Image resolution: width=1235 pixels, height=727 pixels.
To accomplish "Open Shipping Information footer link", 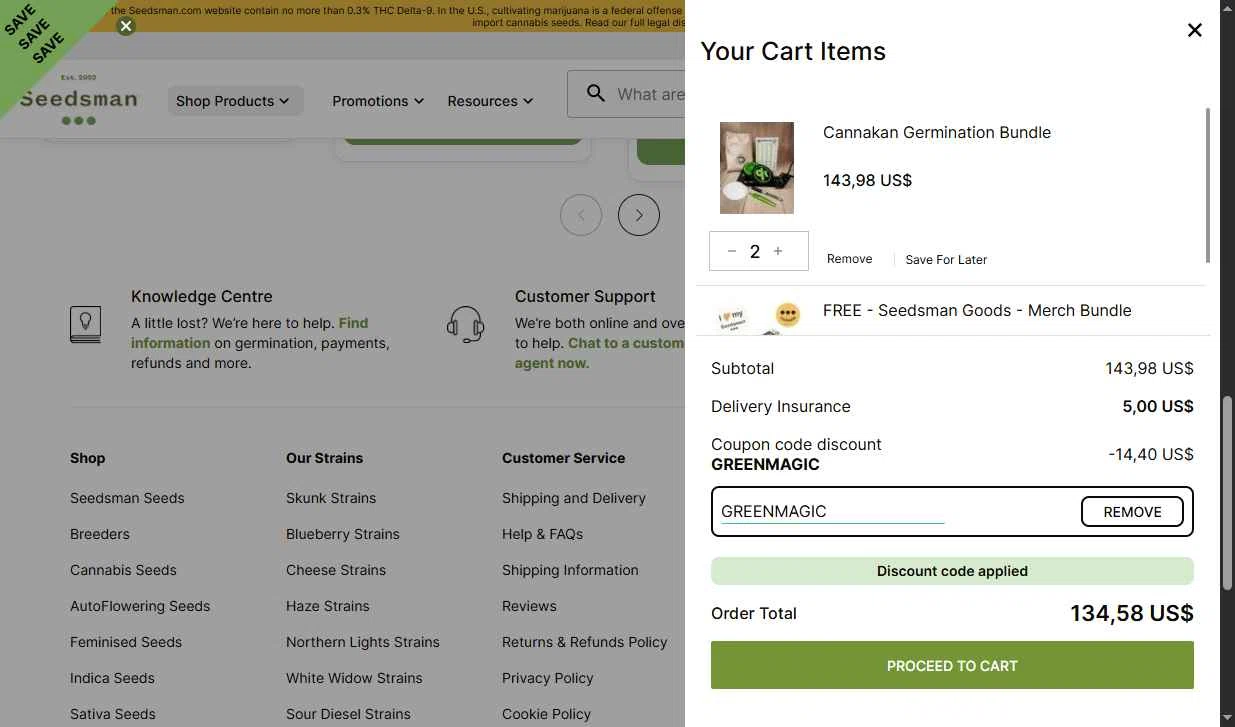I will 570,570.
